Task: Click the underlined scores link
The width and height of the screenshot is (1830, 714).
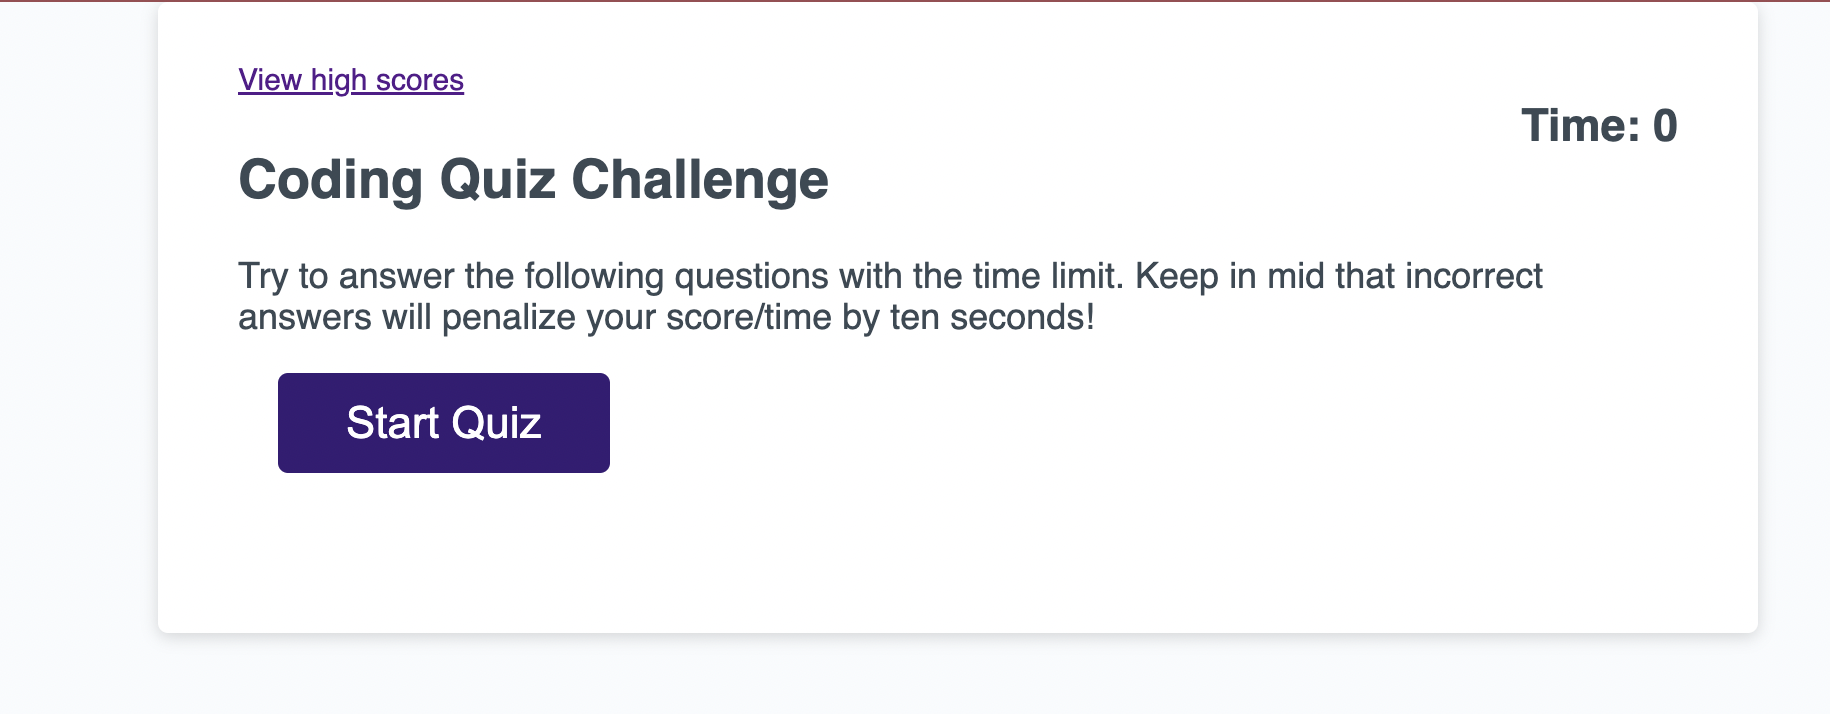Action: (349, 80)
